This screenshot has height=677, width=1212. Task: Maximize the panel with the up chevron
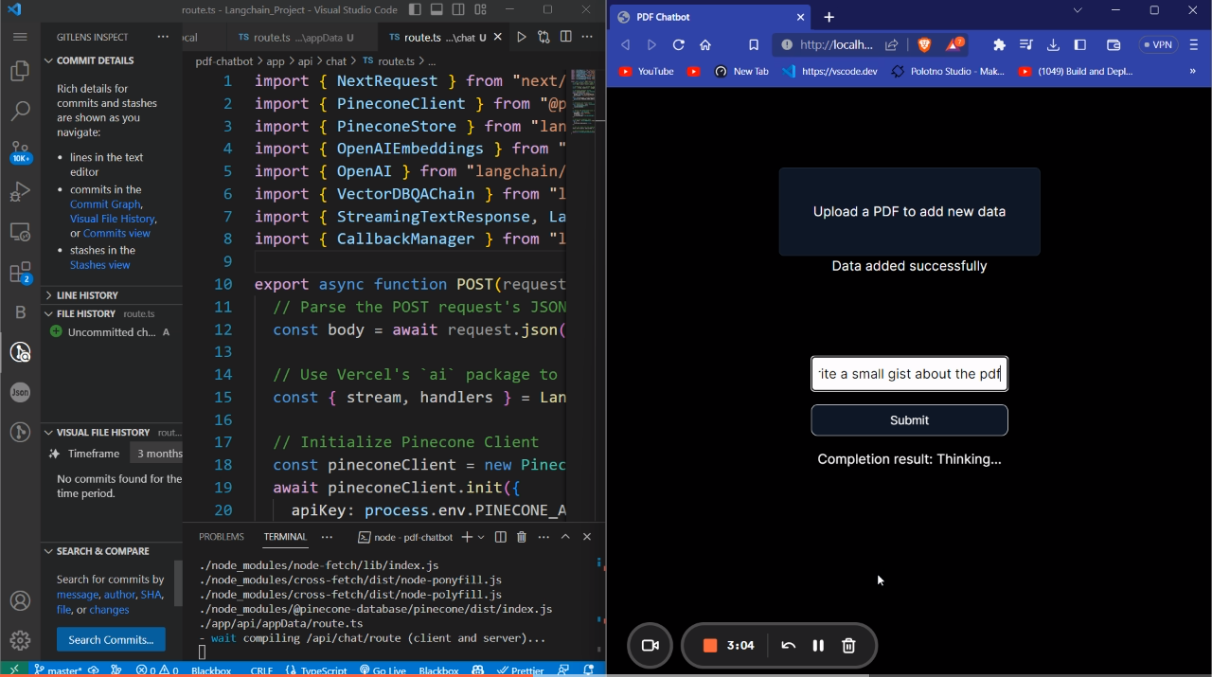coord(565,537)
